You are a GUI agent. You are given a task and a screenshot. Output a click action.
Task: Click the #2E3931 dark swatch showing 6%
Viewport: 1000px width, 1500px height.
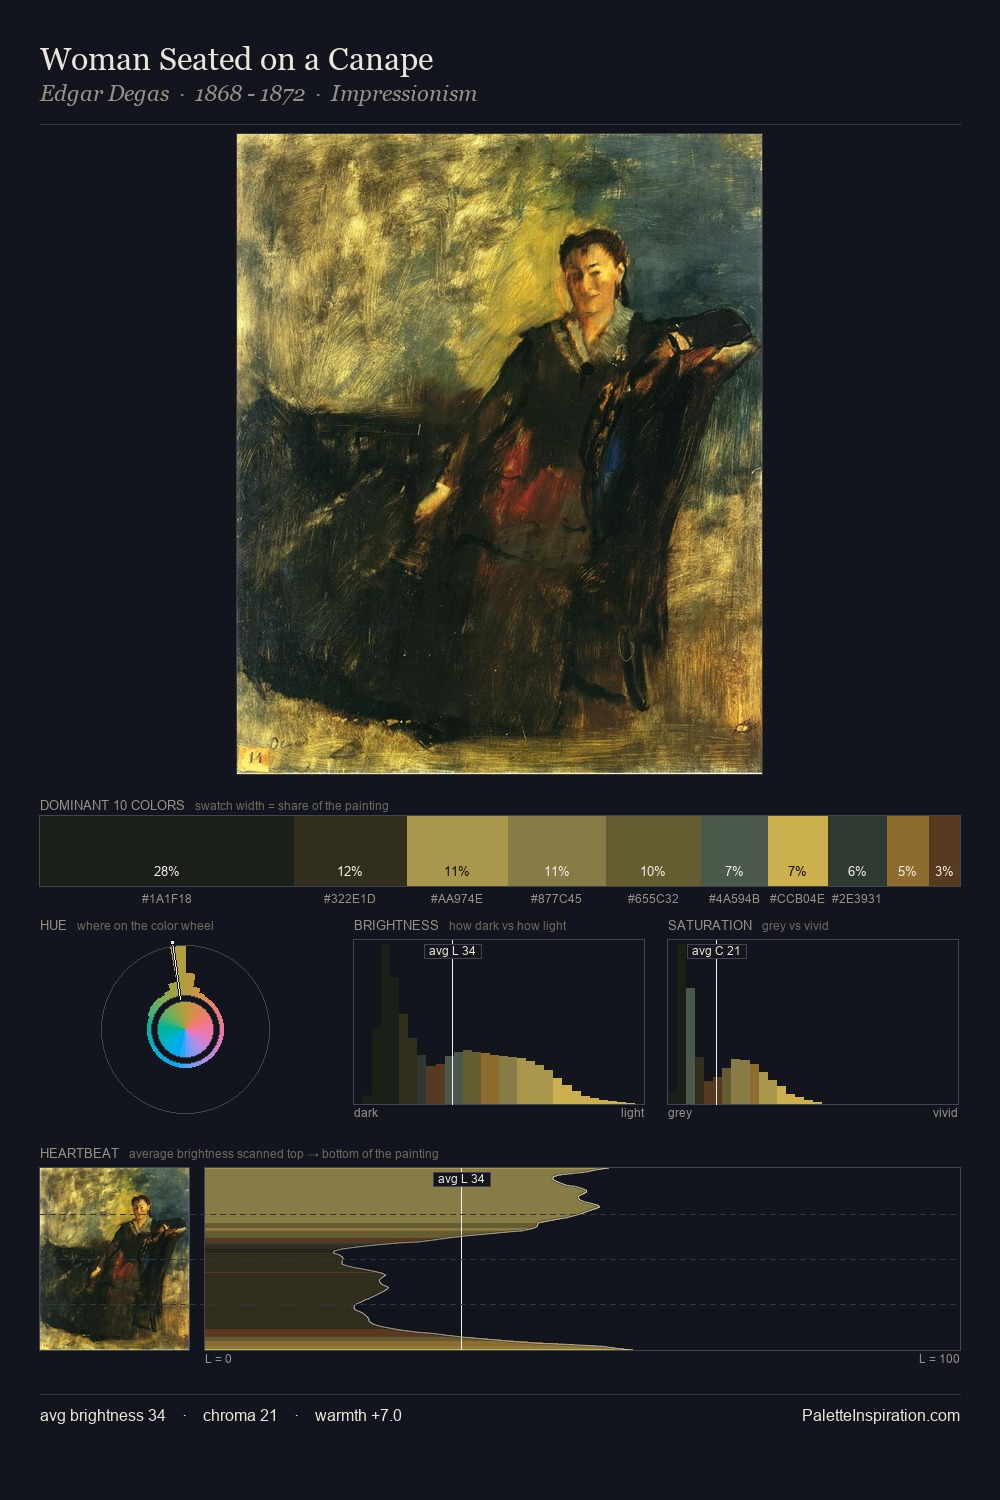[x=857, y=851]
